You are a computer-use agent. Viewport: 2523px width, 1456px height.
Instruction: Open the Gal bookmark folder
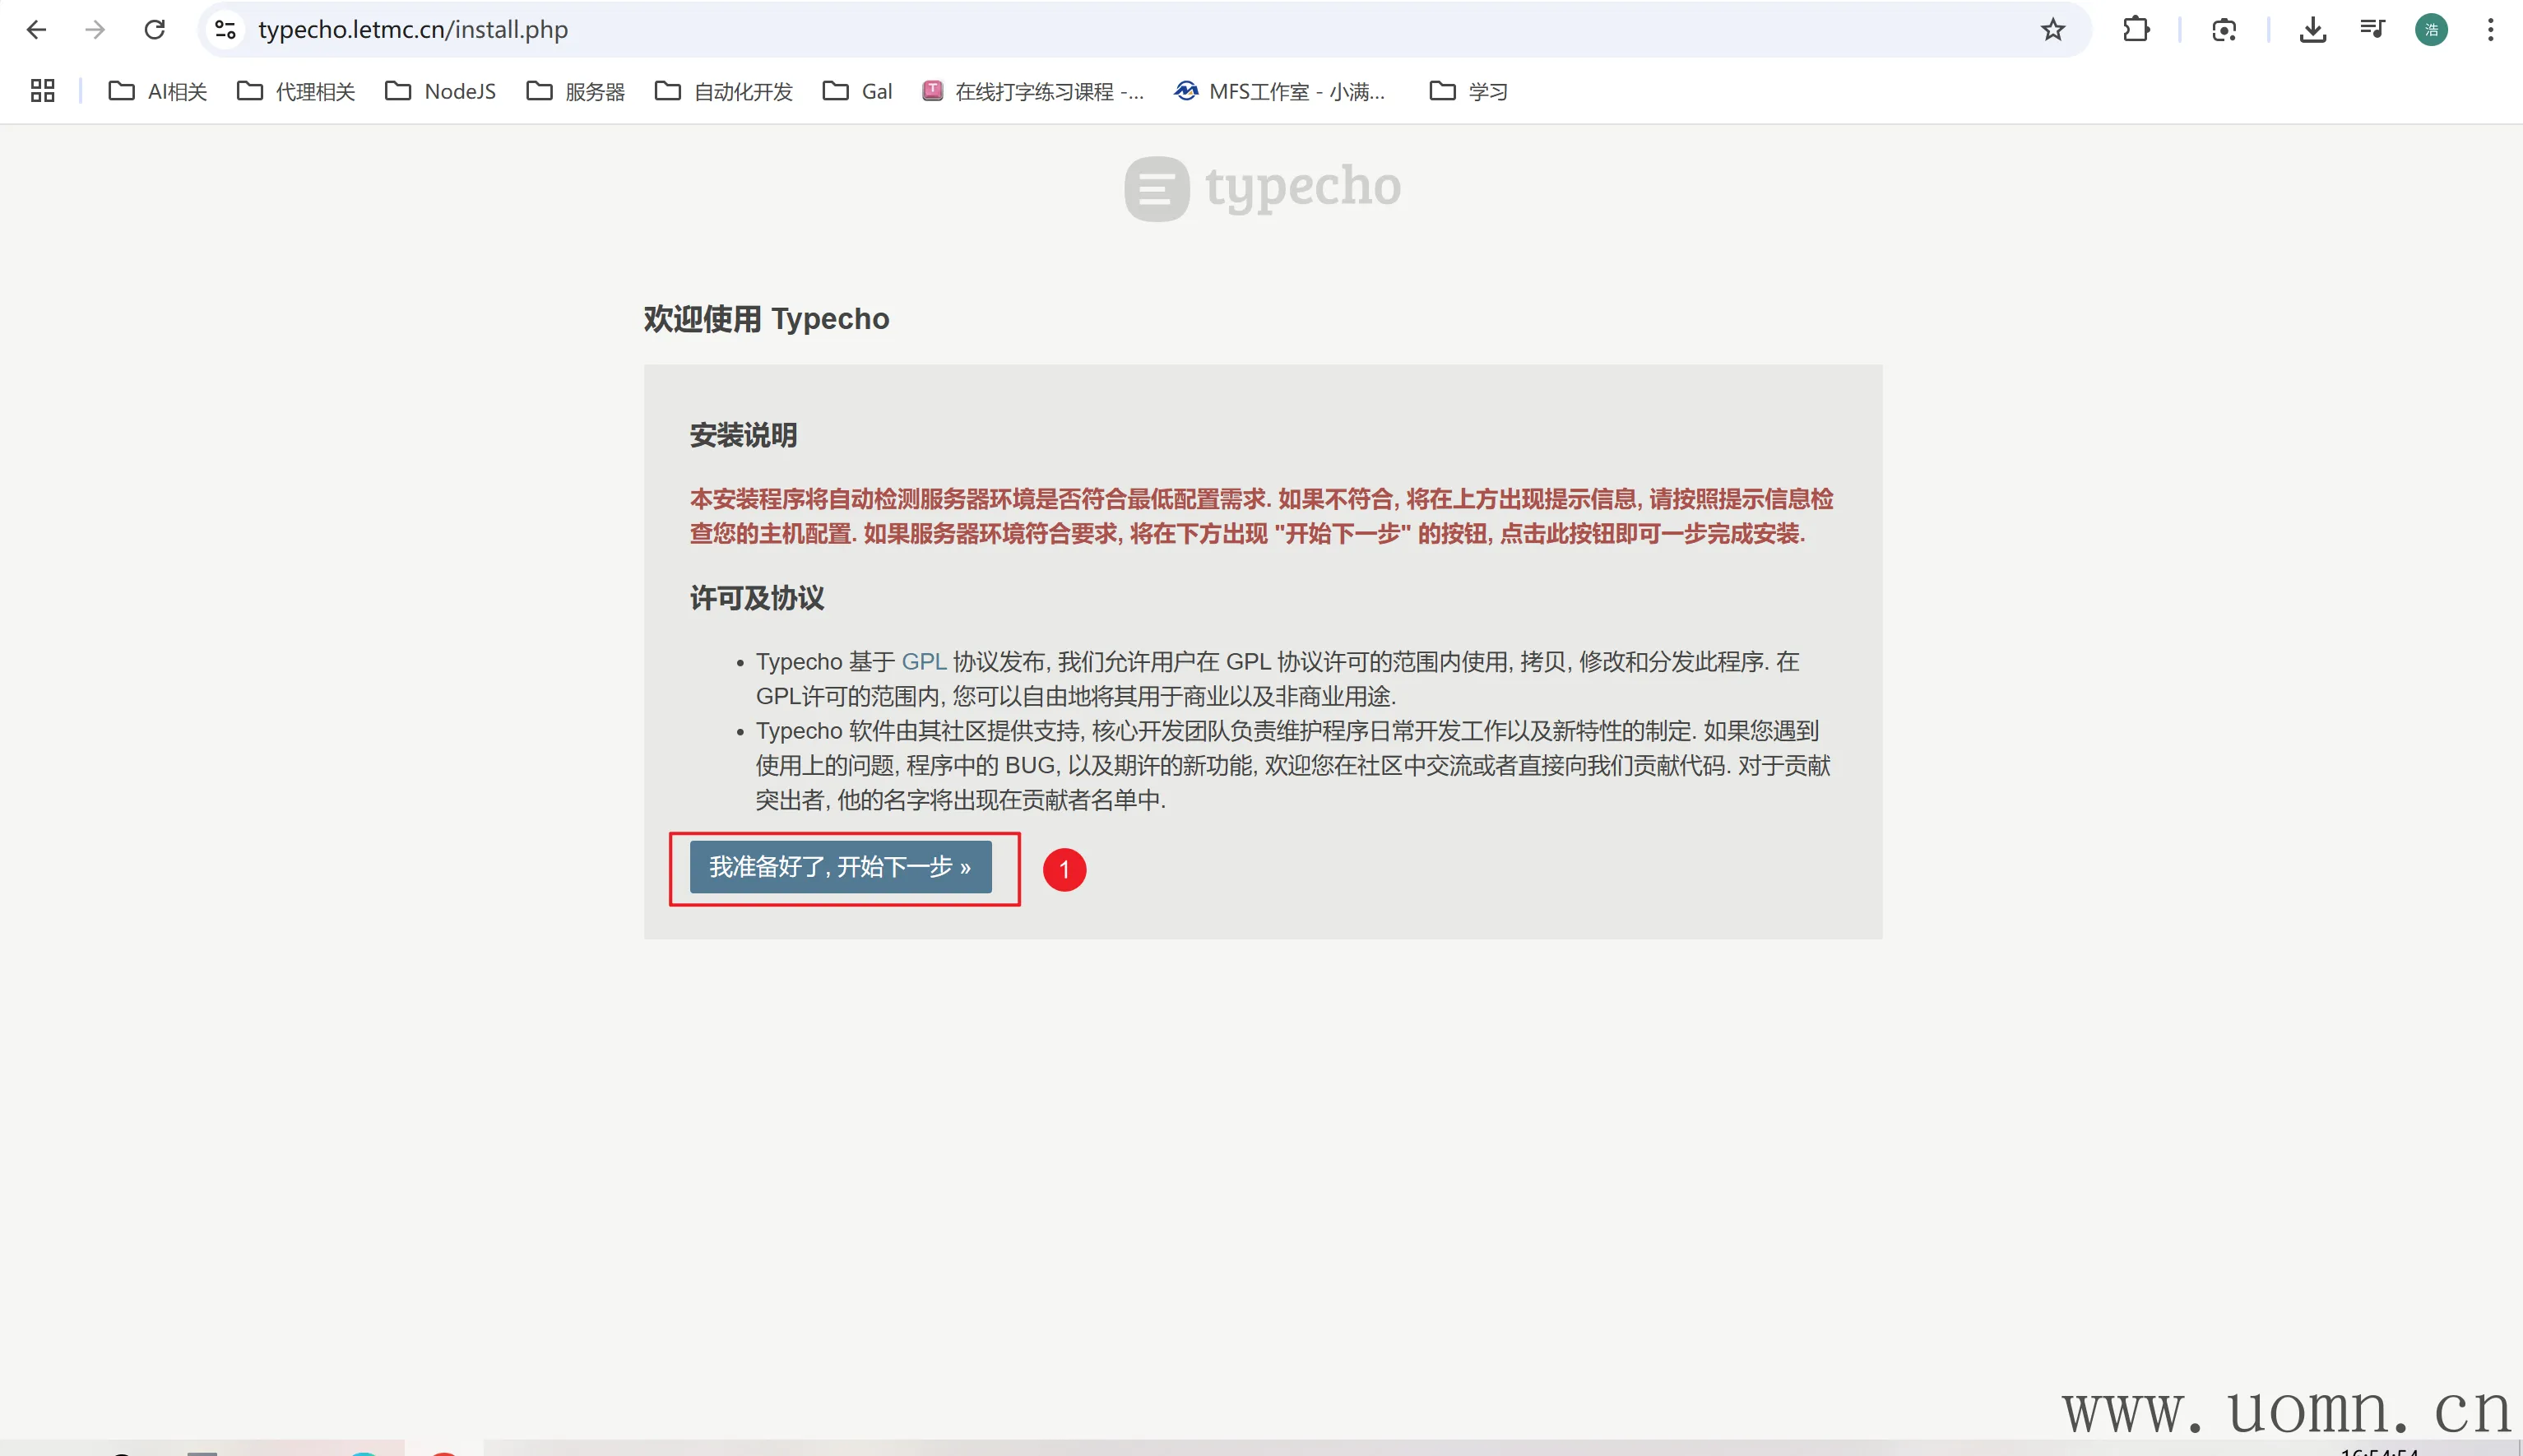pyautogui.click(x=858, y=91)
